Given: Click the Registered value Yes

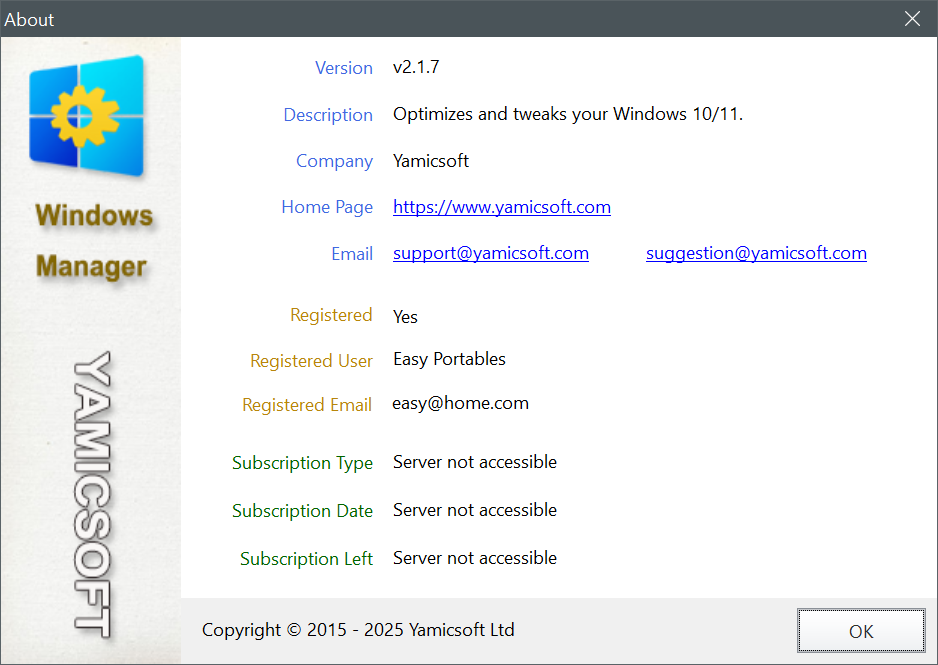Looking at the screenshot, I should tap(405, 316).
